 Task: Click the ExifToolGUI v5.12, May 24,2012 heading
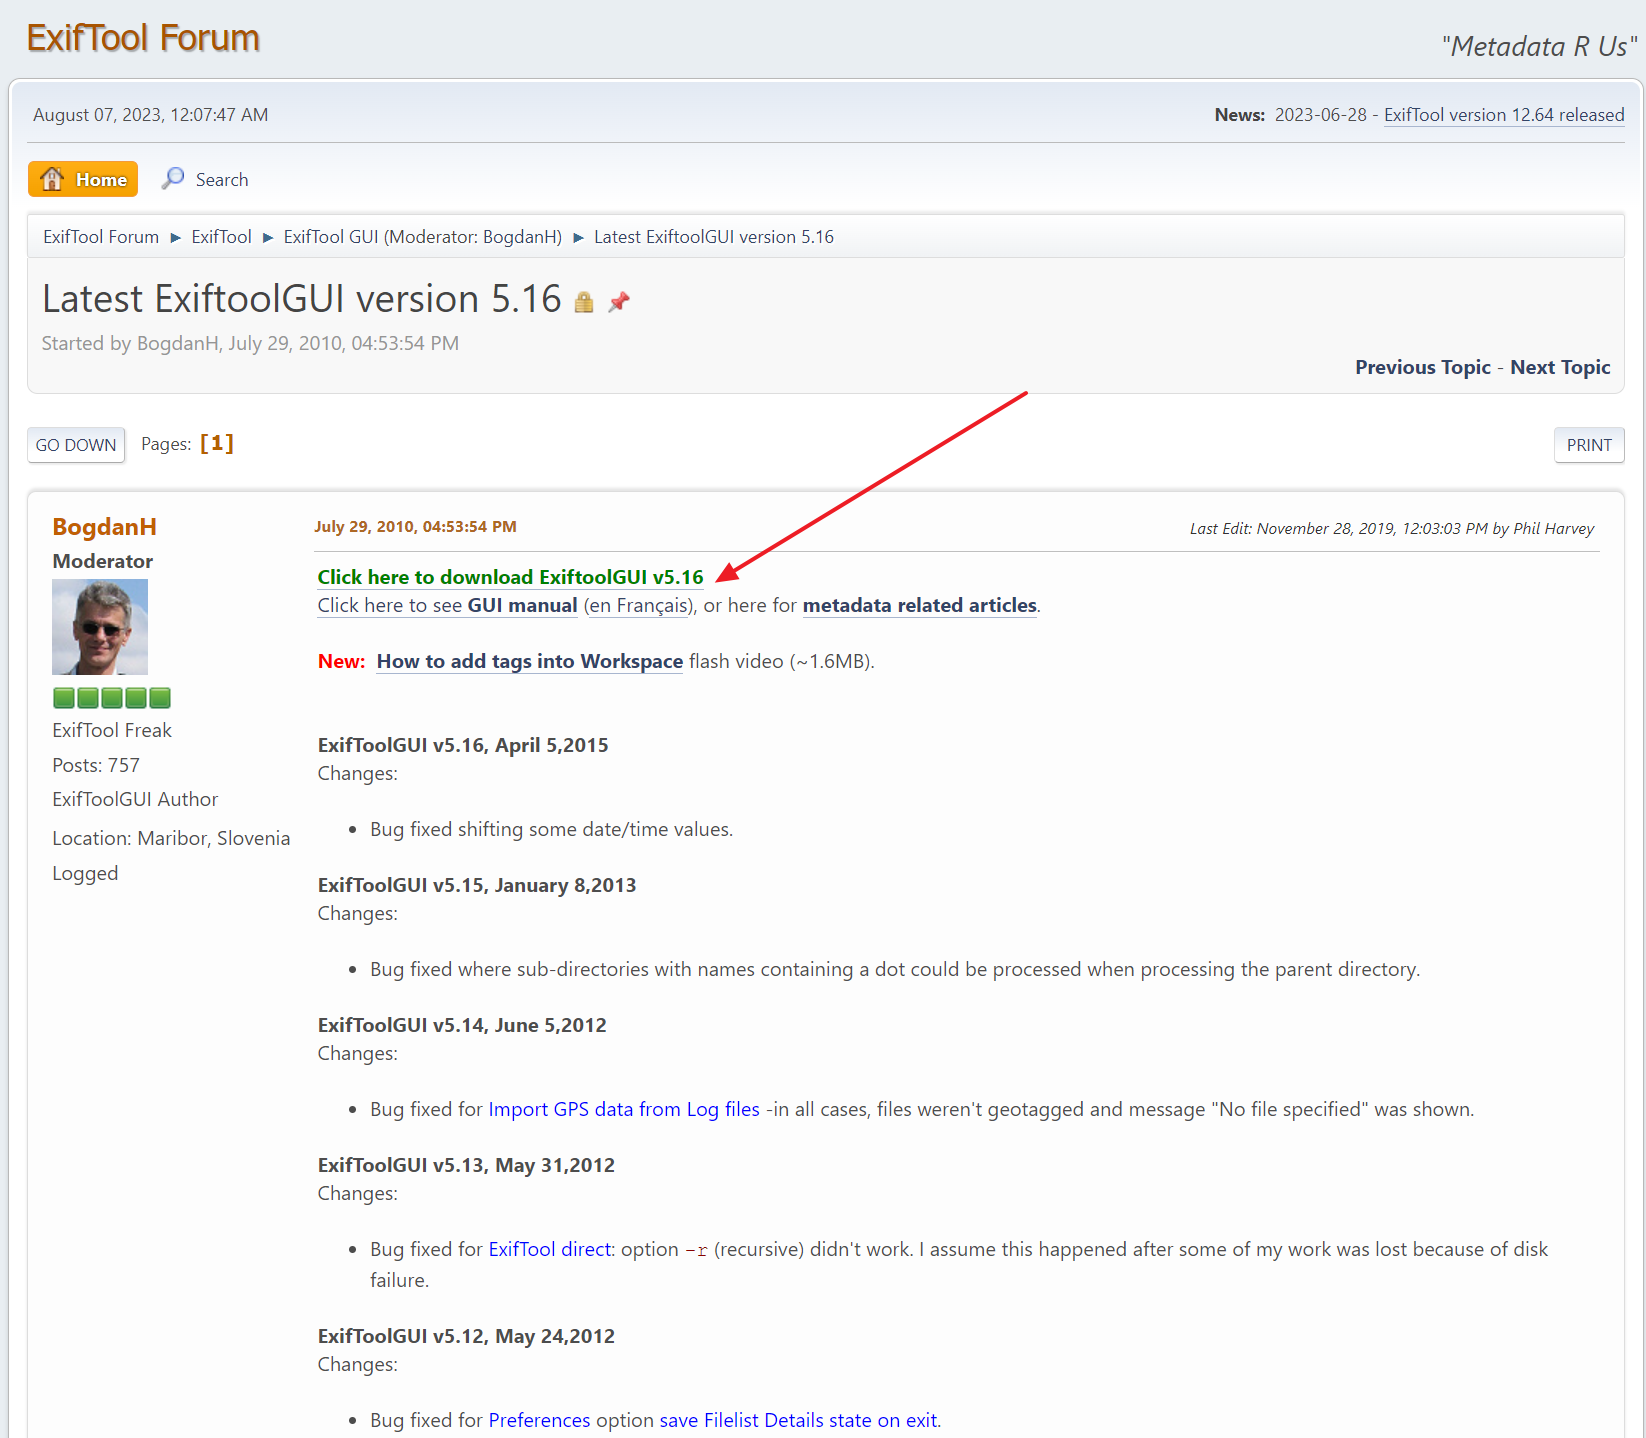pyautogui.click(x=466, y=1336)
